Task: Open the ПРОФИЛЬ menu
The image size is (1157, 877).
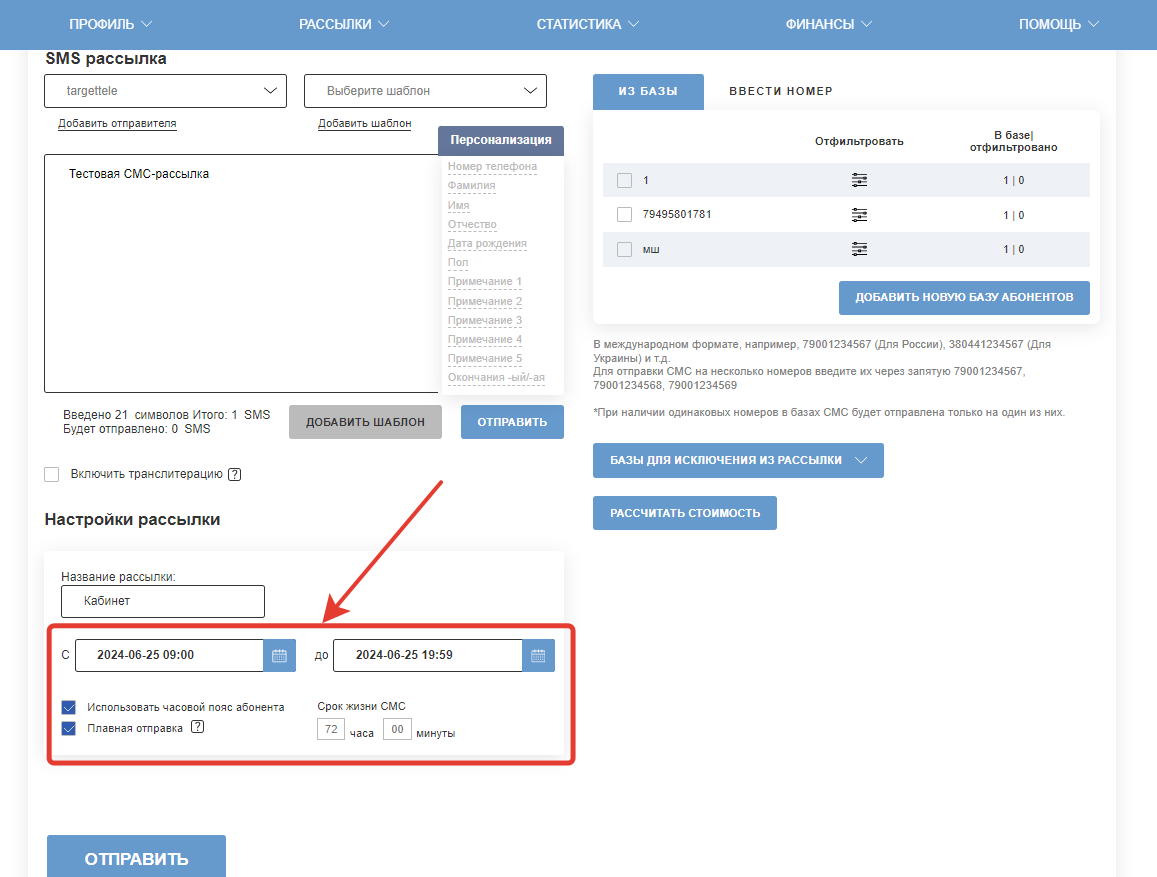Action: click(x=110, y=24)
